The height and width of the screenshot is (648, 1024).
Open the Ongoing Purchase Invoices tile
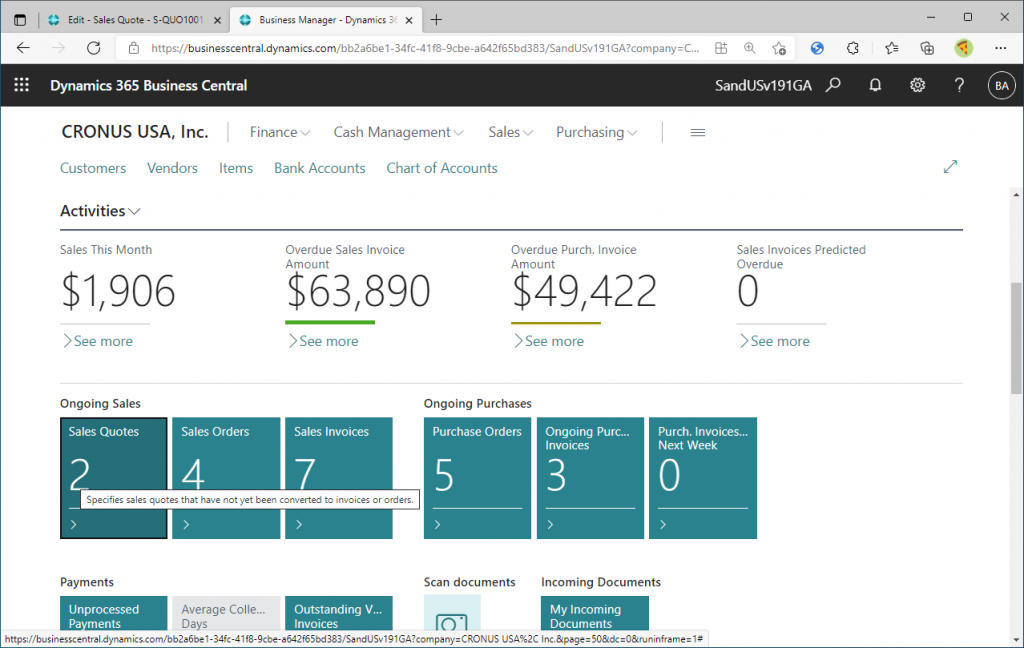coord(590,478)
